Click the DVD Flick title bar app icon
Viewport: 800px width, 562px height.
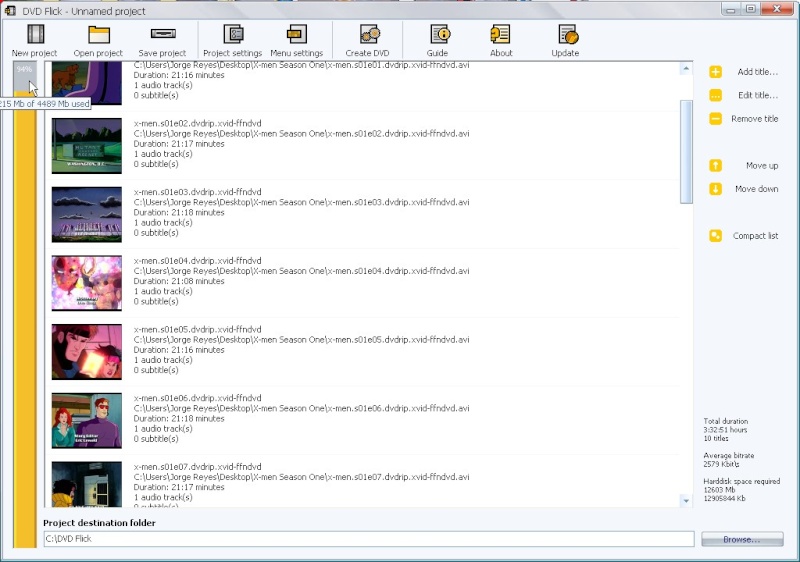point(10,11)
